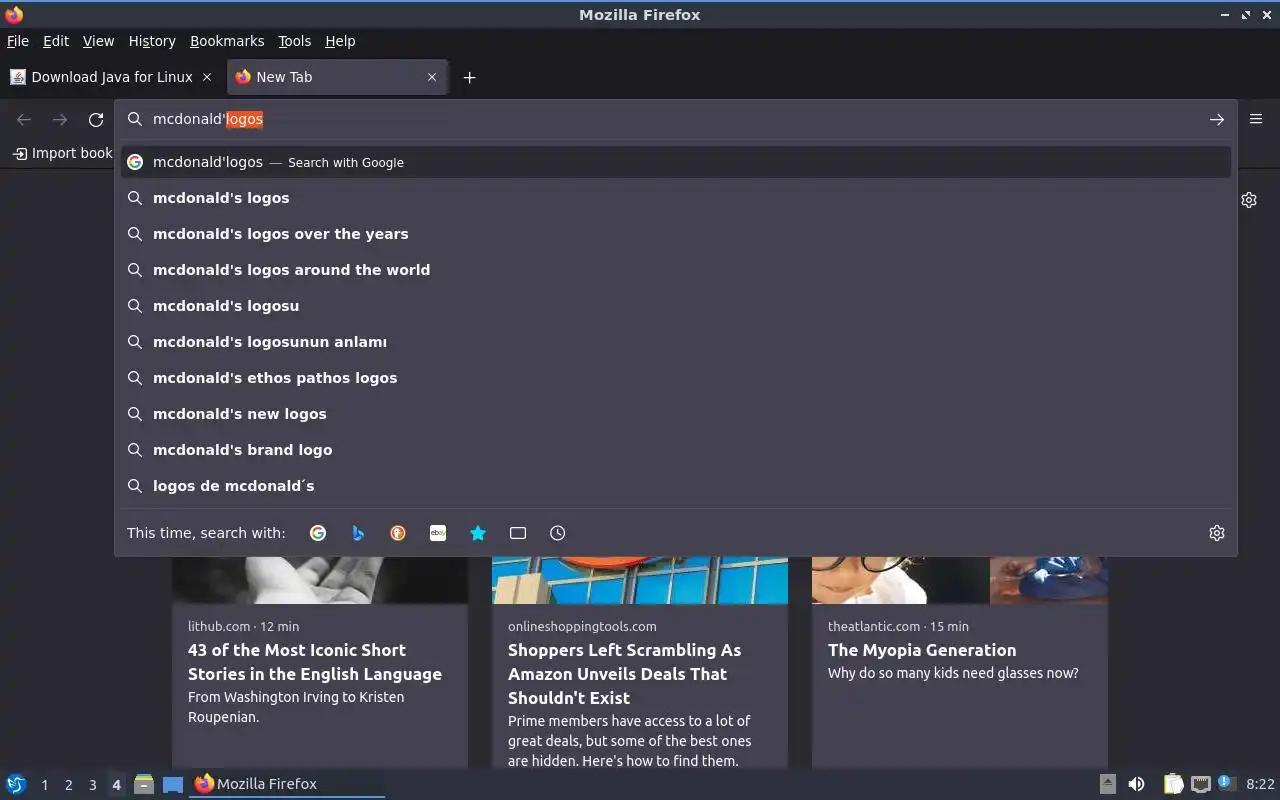The image size is (1280, 800).
Task: Choose suggestion "mcdonald's brand logo"
Action: (675, 450)
